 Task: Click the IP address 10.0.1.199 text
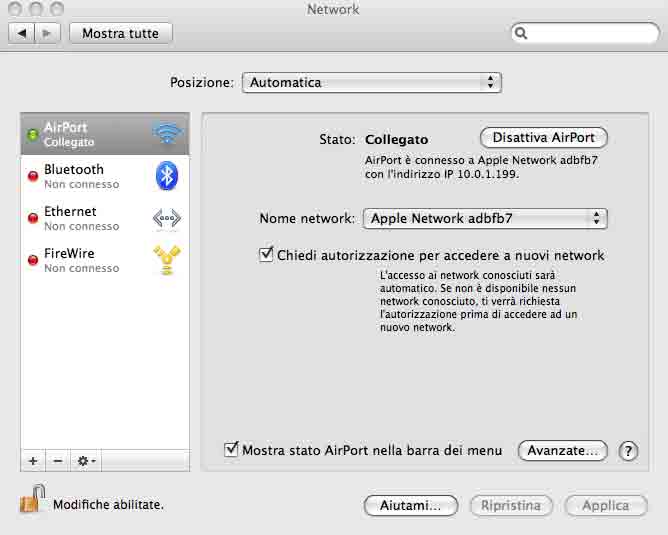click(x=487, y=174)
